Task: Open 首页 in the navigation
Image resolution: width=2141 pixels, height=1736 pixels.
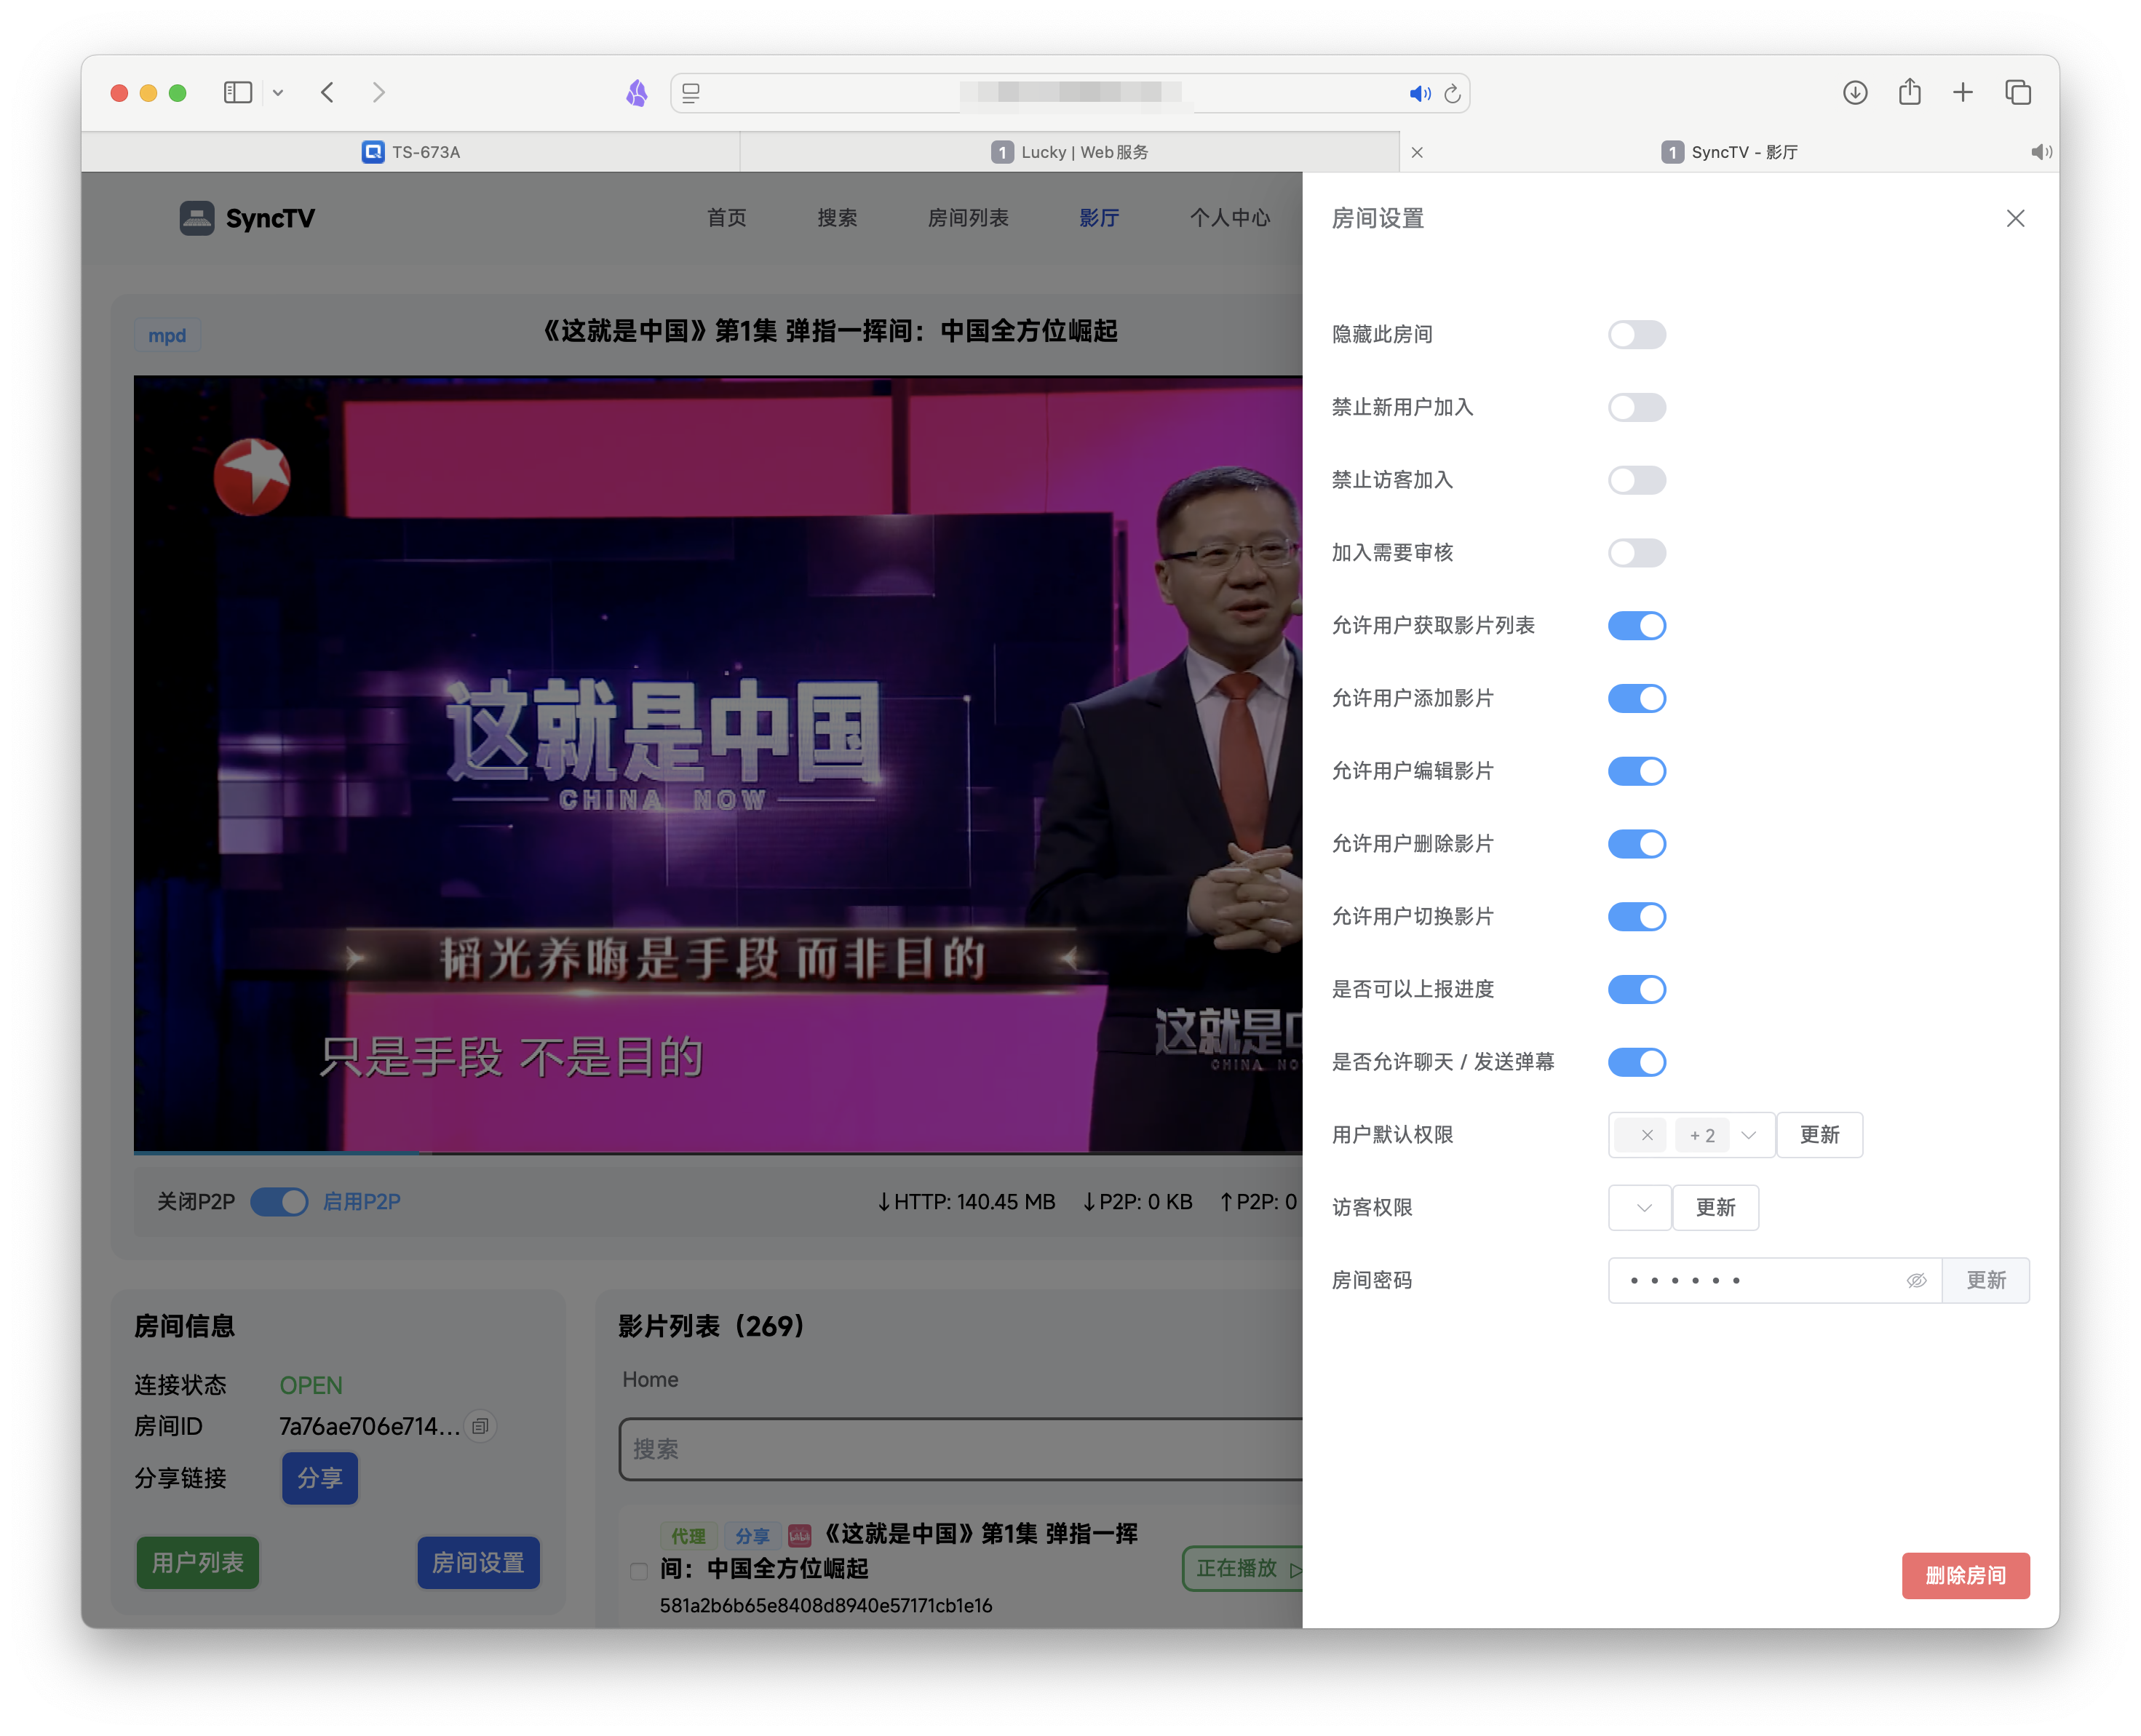Action: coord(726,218)
